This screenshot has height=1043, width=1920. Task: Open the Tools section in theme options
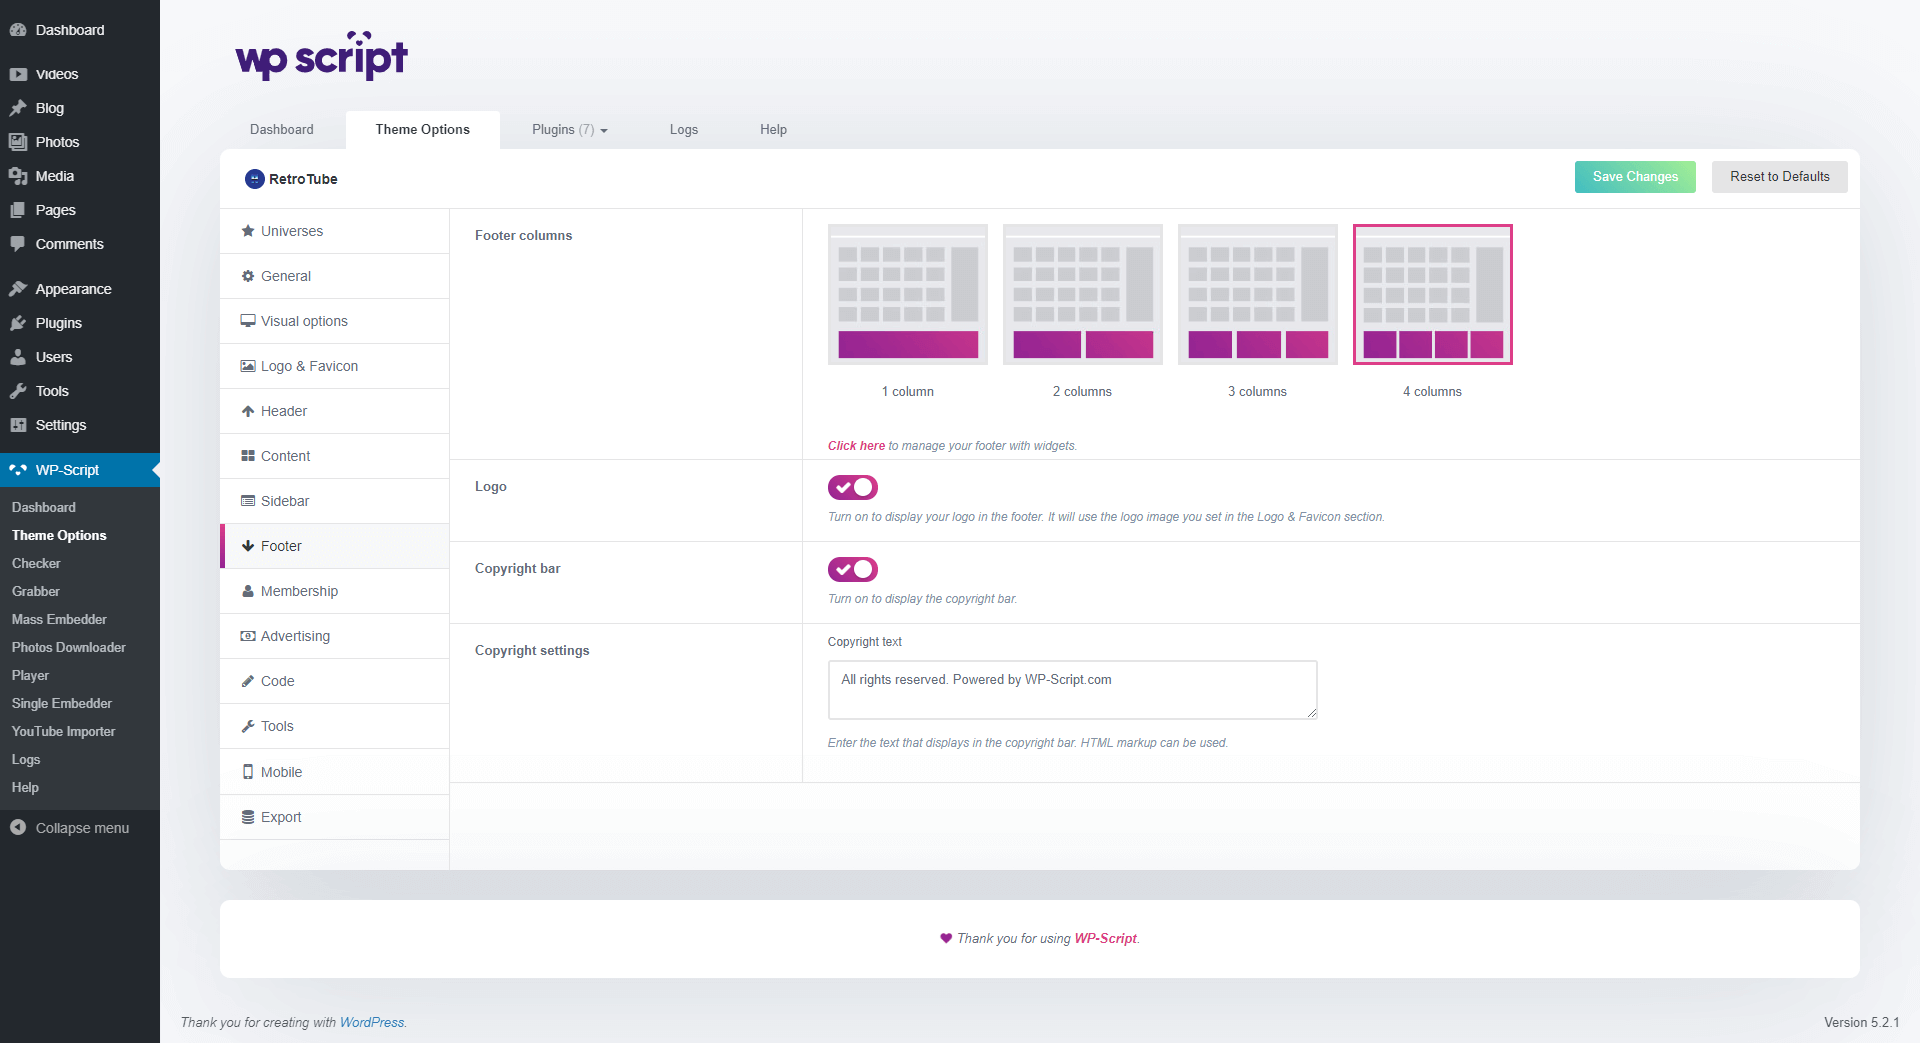(x=334, y=726)
